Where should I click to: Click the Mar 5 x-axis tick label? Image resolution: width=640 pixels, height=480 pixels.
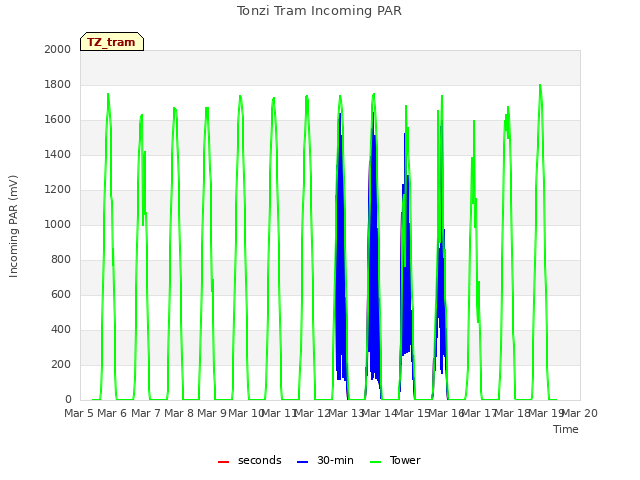79,413
